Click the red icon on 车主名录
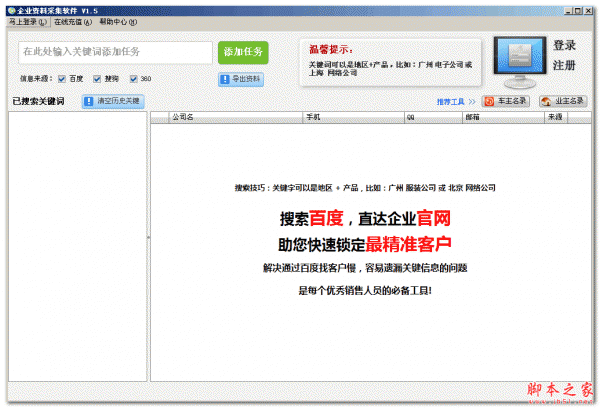Image resolution: width=600 pixels, height=408 pixels. (489, 101)
